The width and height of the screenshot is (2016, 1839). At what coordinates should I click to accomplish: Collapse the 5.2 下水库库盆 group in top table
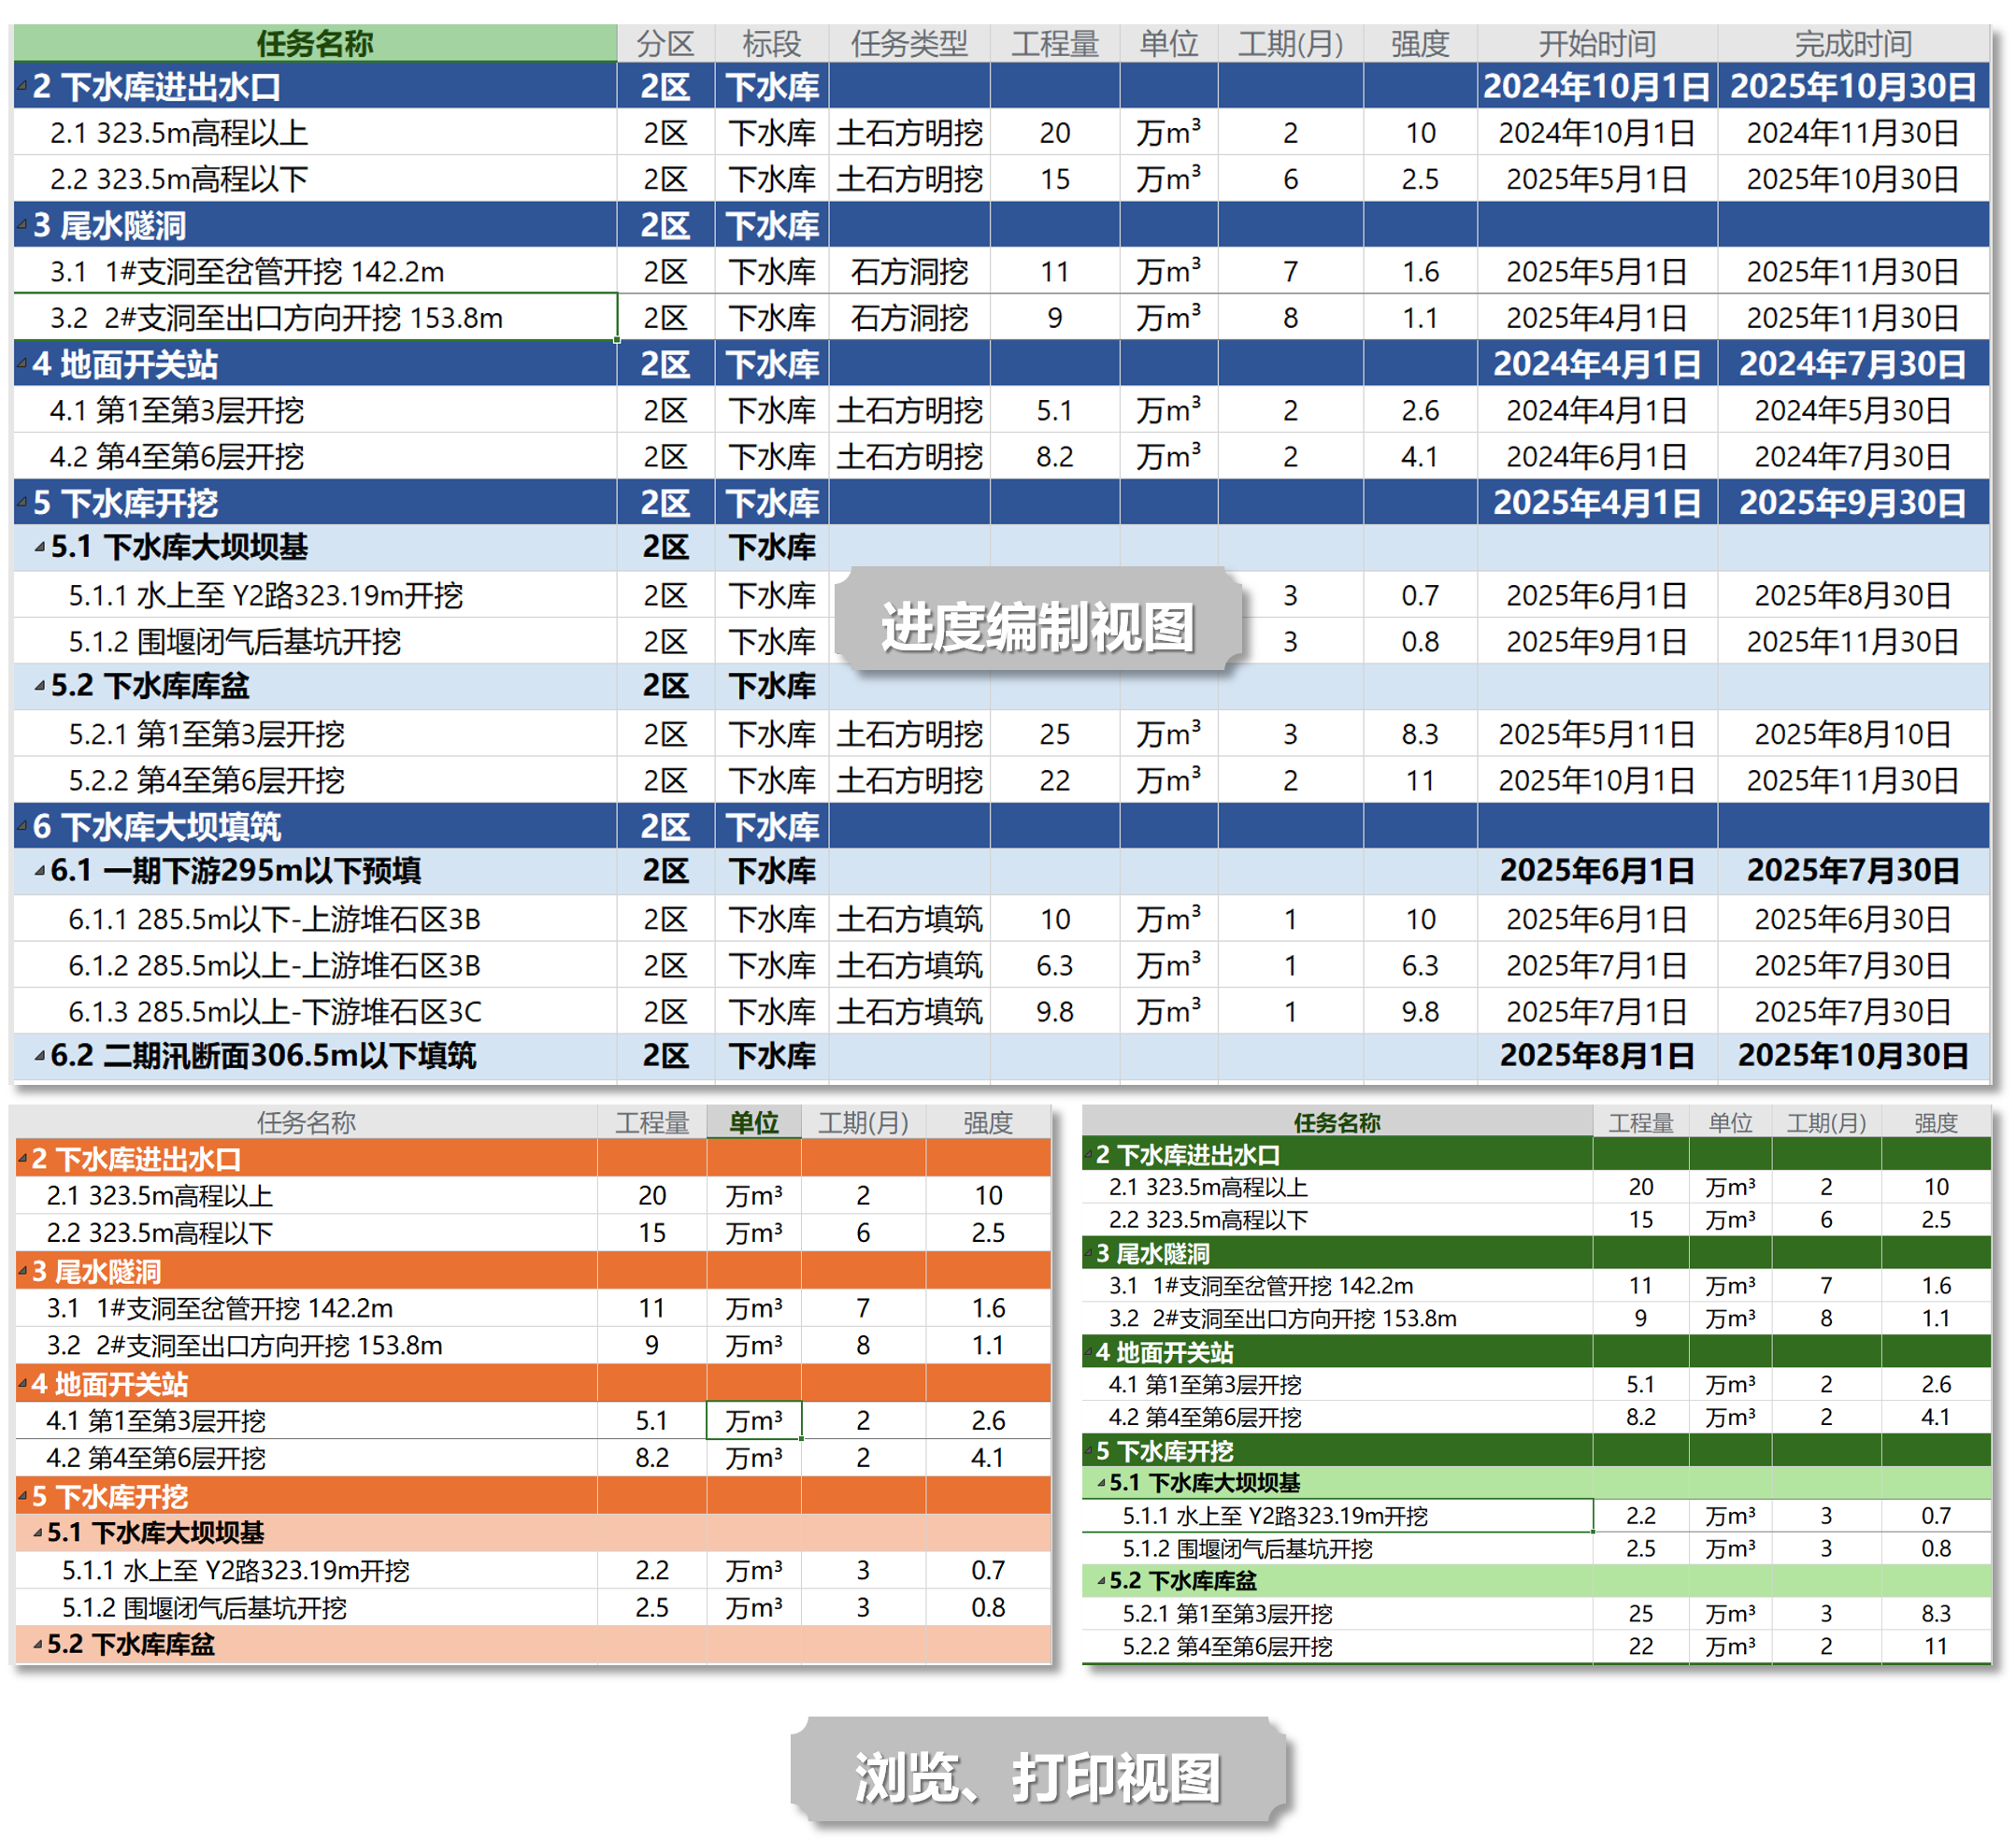40,686
